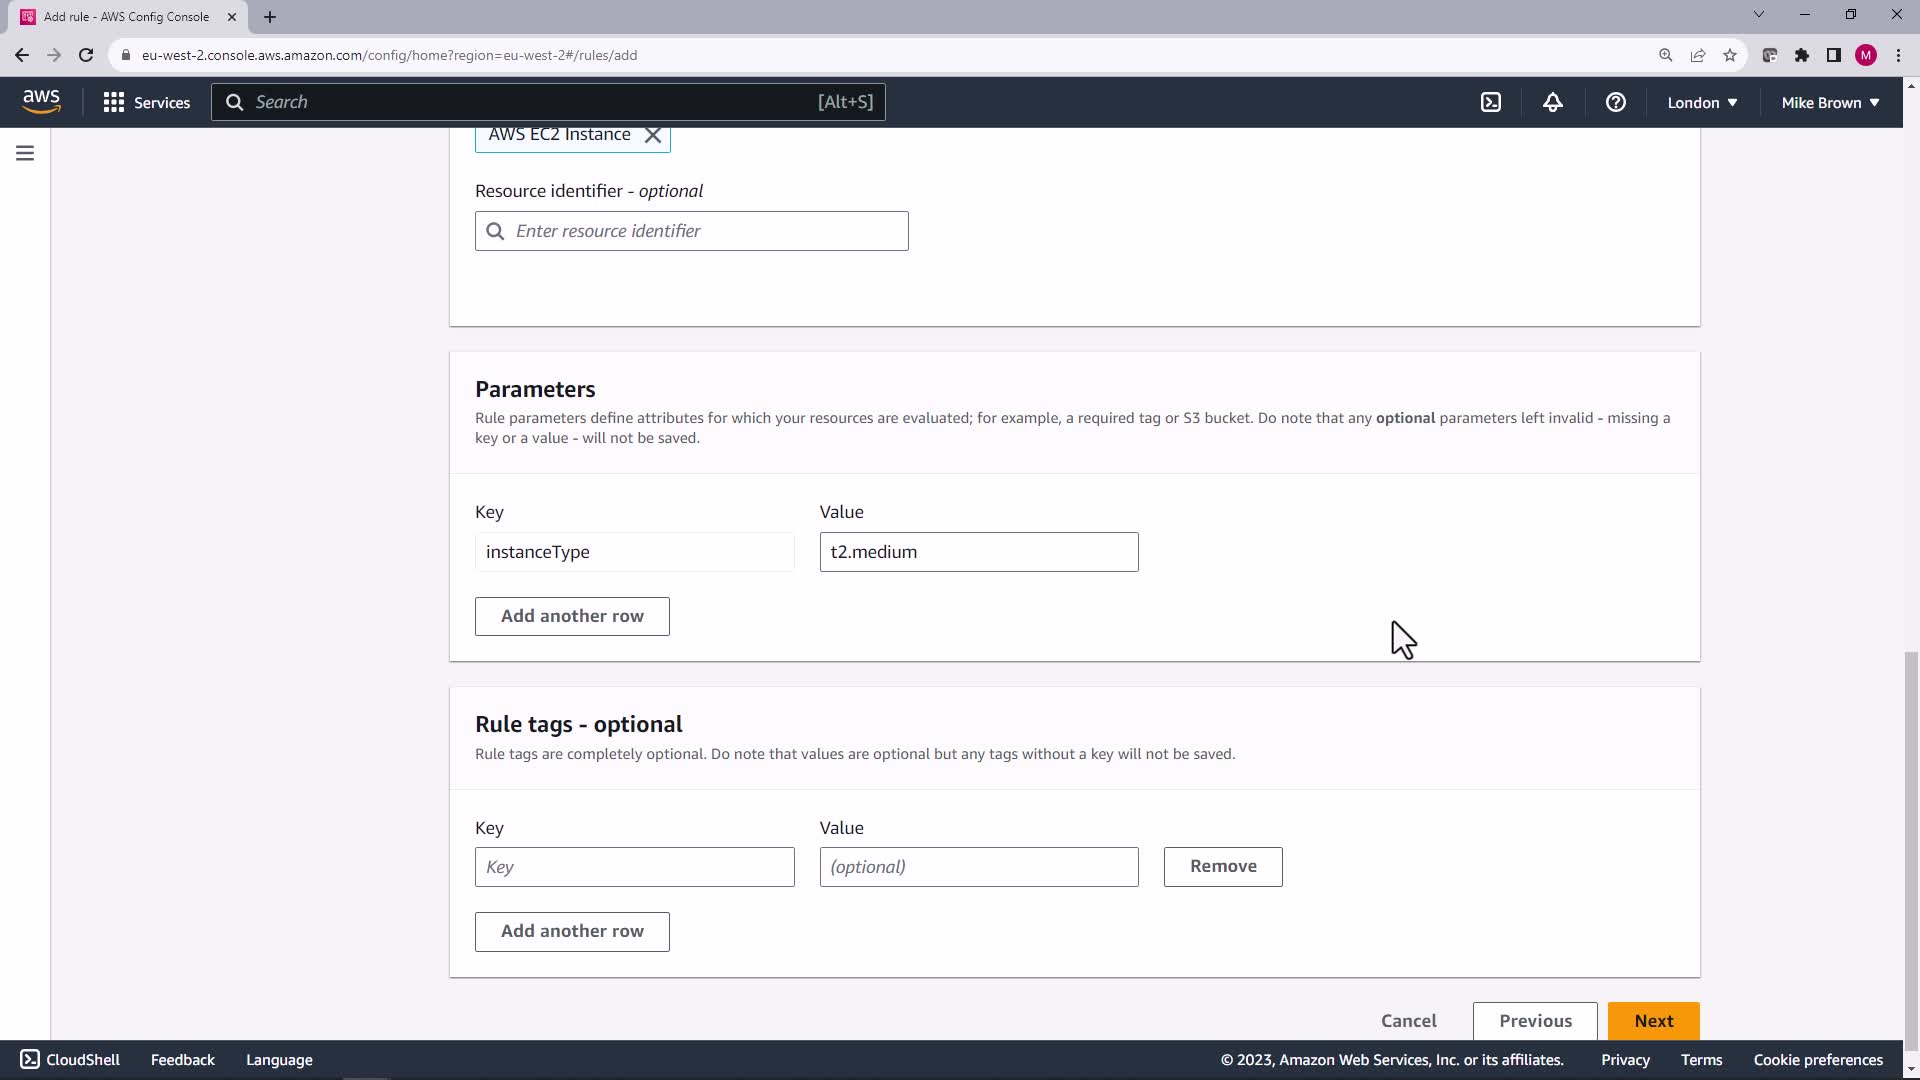Expand the hamburger side navigation menu
This screenshot has height=1080, width=1920.
point(25,153)
